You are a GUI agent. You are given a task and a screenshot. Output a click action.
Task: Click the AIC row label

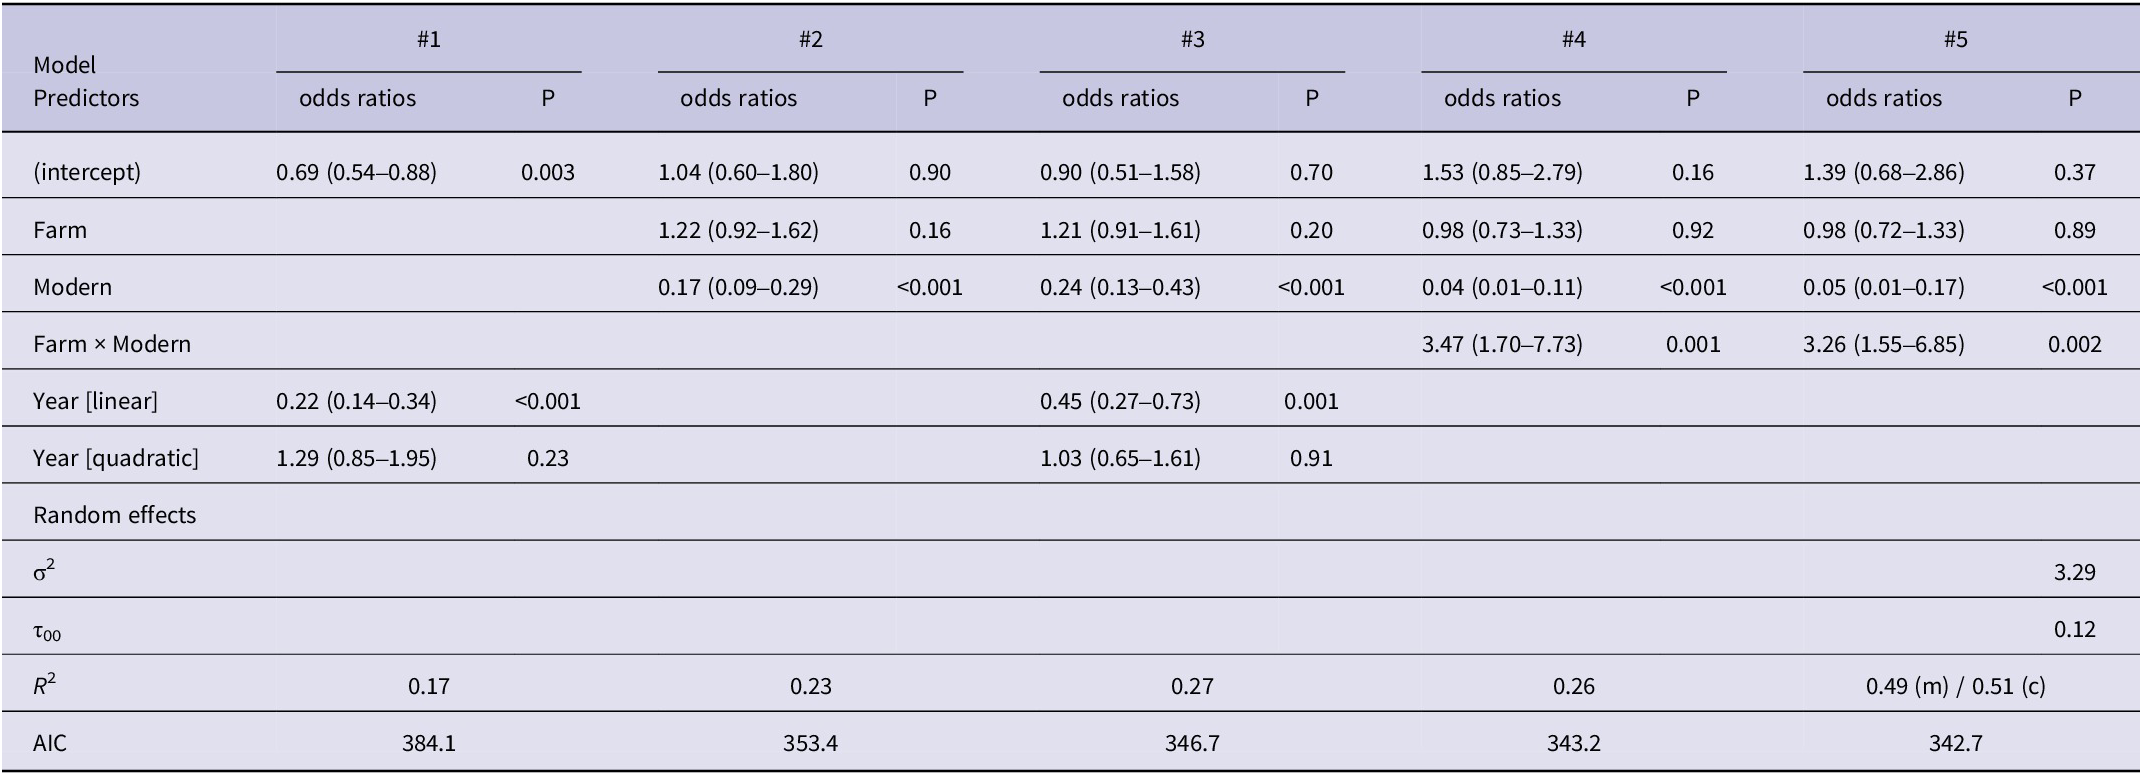(x=50, y=743)
